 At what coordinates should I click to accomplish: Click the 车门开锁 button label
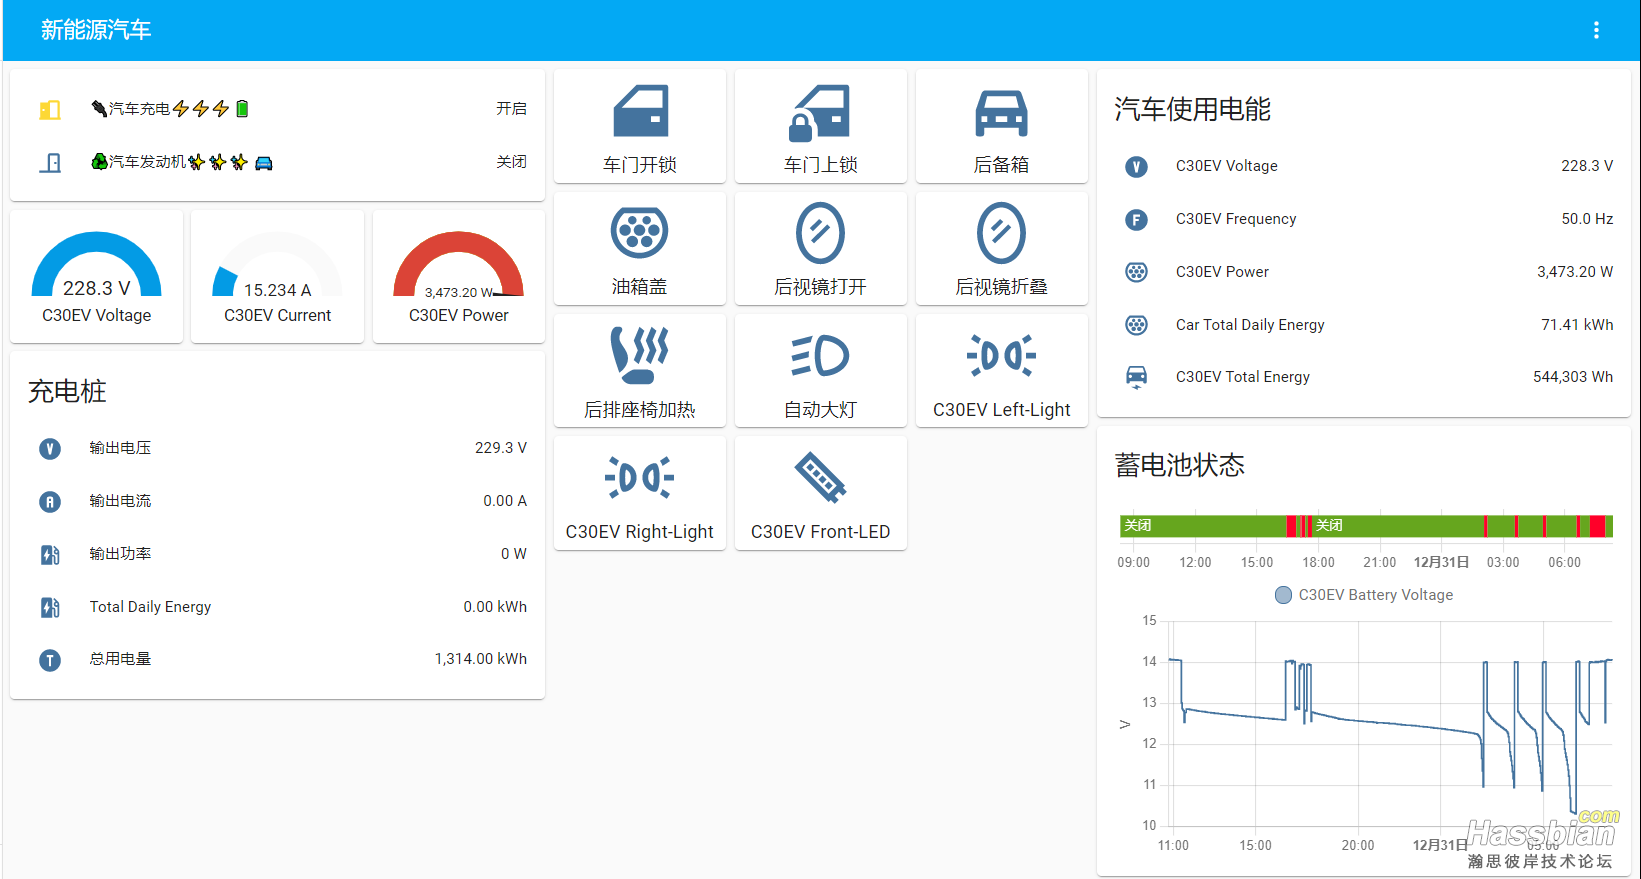[x=640, y=165]
